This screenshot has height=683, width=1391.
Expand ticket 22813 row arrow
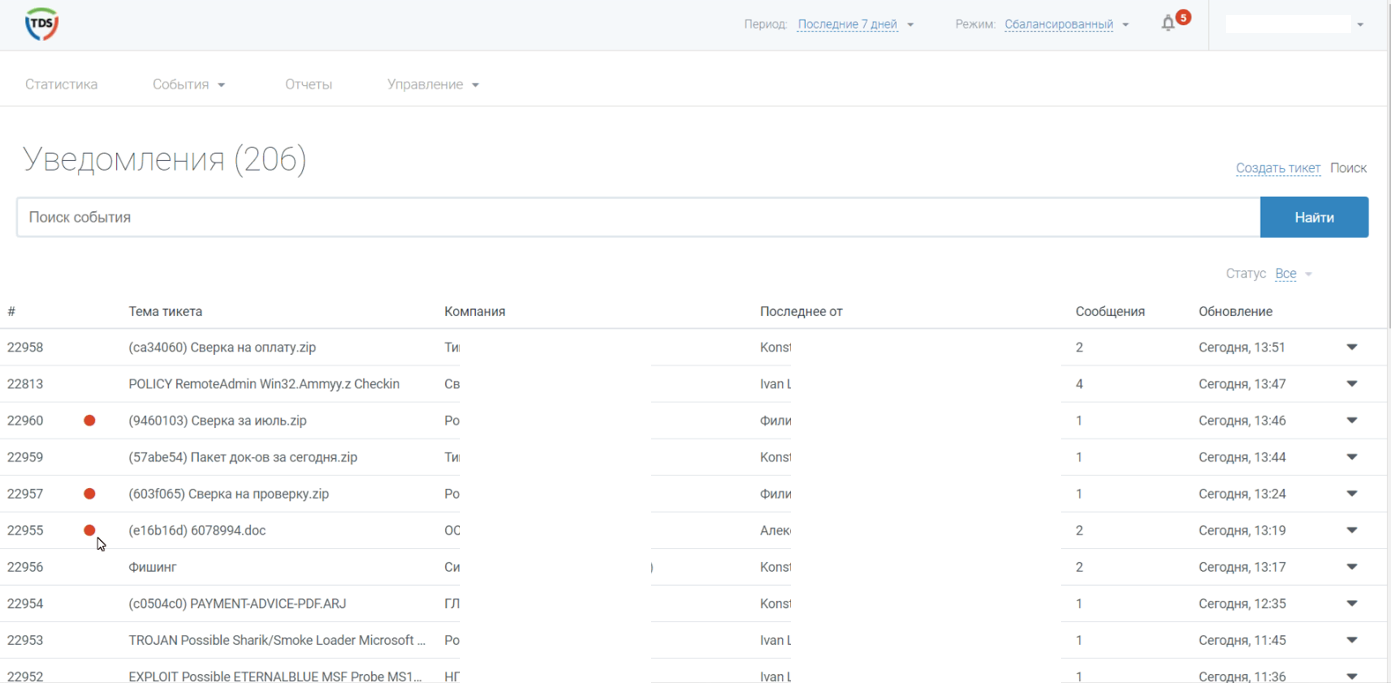pos(1352,384)
